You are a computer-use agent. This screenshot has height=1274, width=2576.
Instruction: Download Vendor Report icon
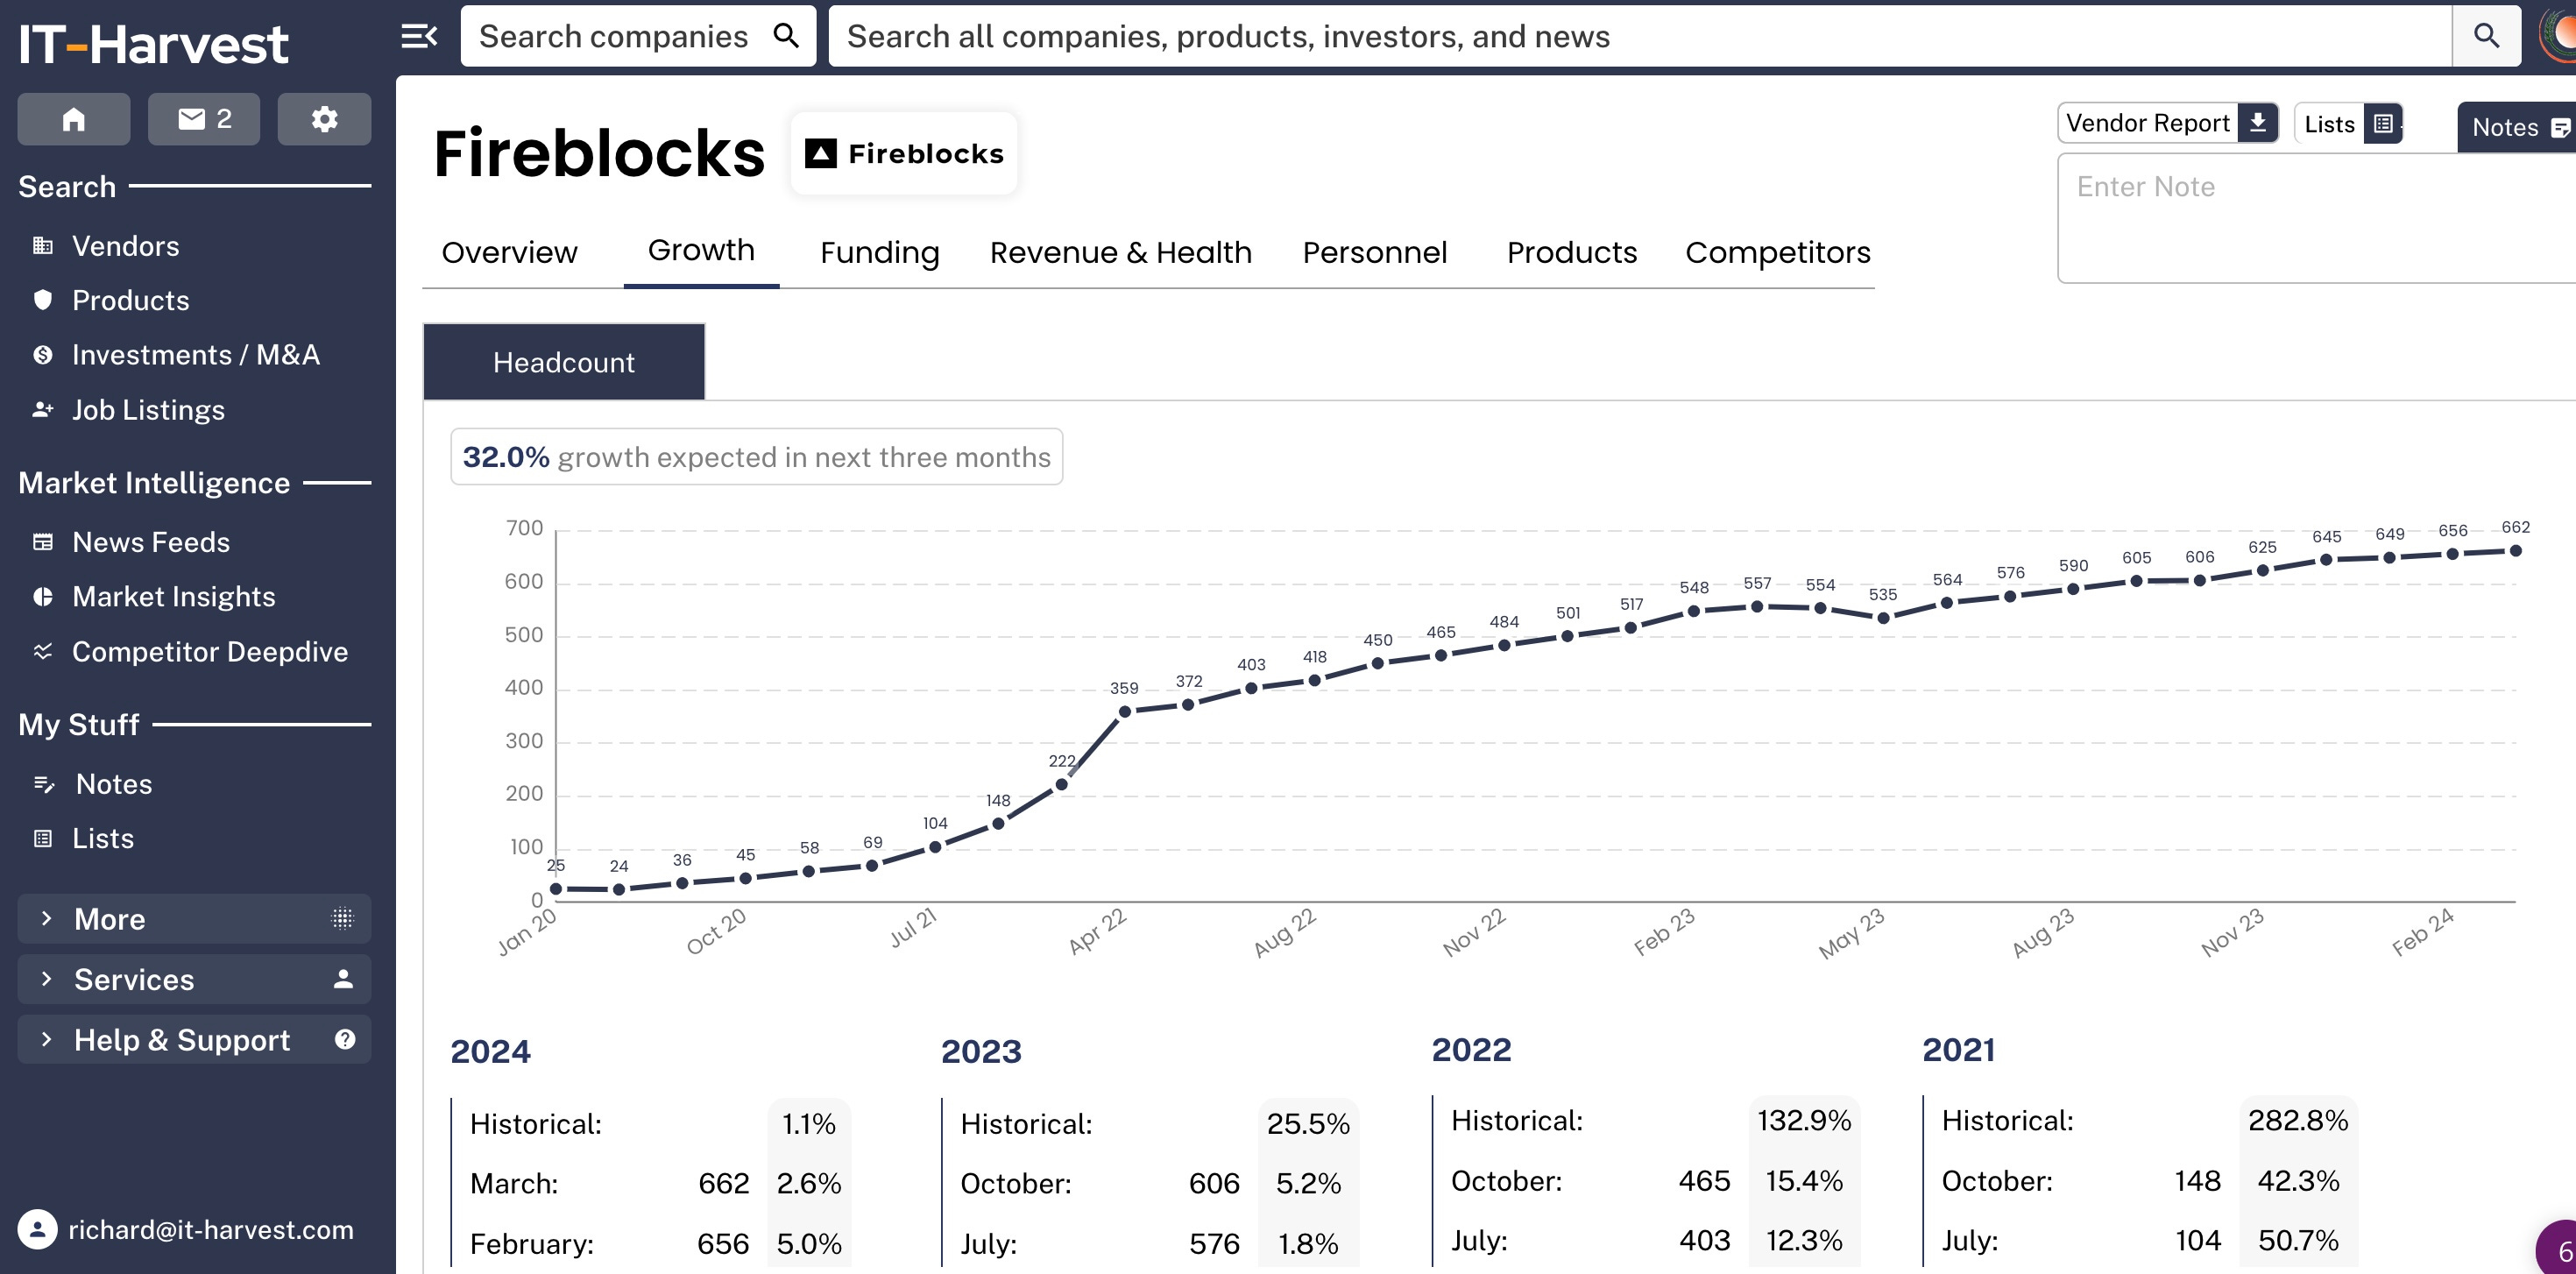click(2257, 122)
